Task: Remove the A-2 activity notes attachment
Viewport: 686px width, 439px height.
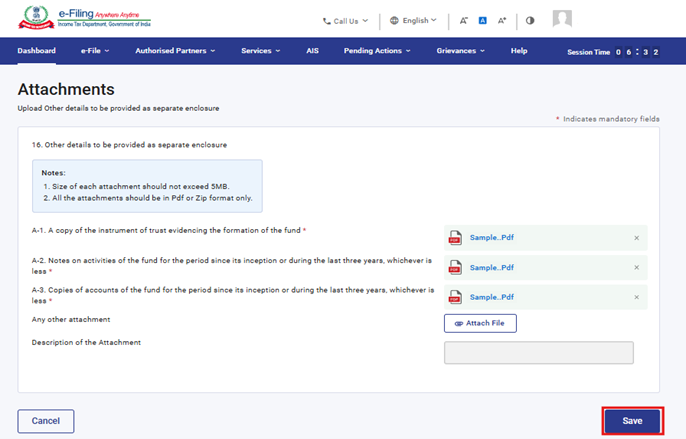Action: pos(636,268)
